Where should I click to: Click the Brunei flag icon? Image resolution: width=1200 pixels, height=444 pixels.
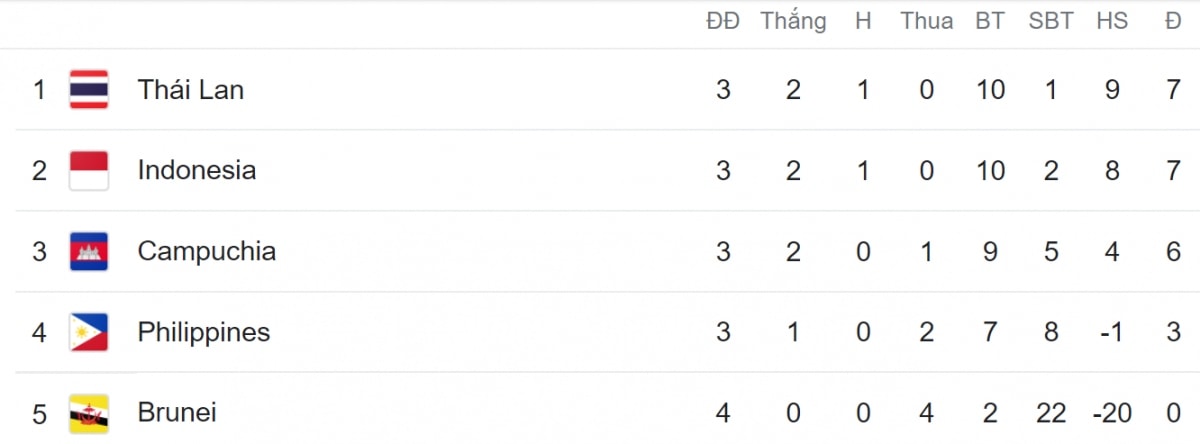(x=89, y=412)
